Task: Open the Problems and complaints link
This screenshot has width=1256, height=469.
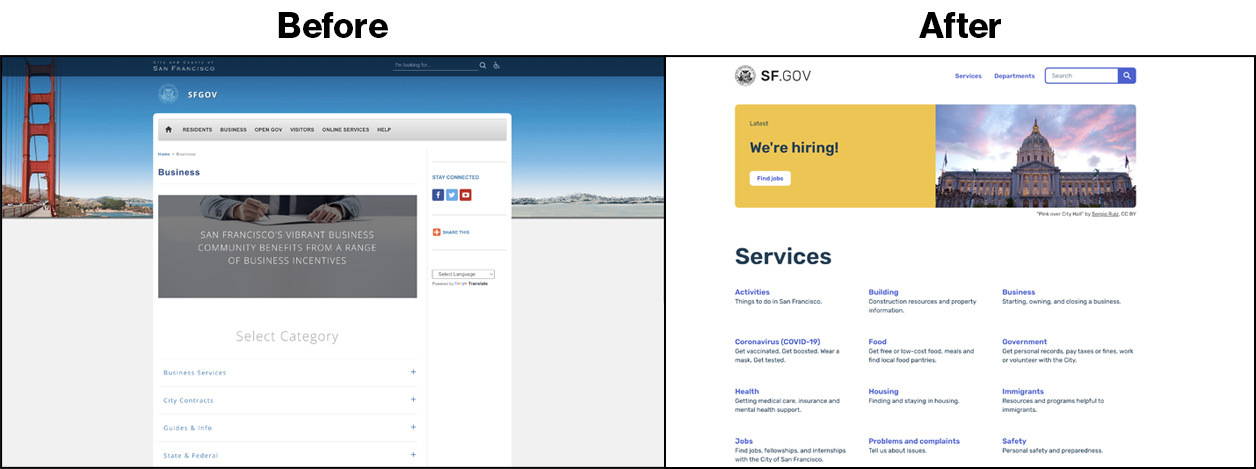Action: pyautogui.click(x=914, y=441)
